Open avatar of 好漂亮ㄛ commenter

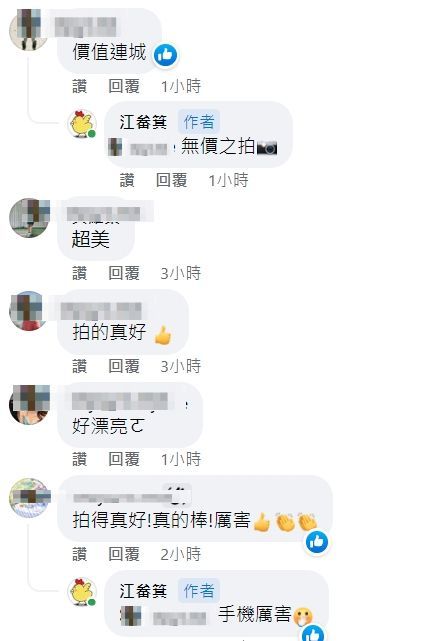[x=29, y=404]
